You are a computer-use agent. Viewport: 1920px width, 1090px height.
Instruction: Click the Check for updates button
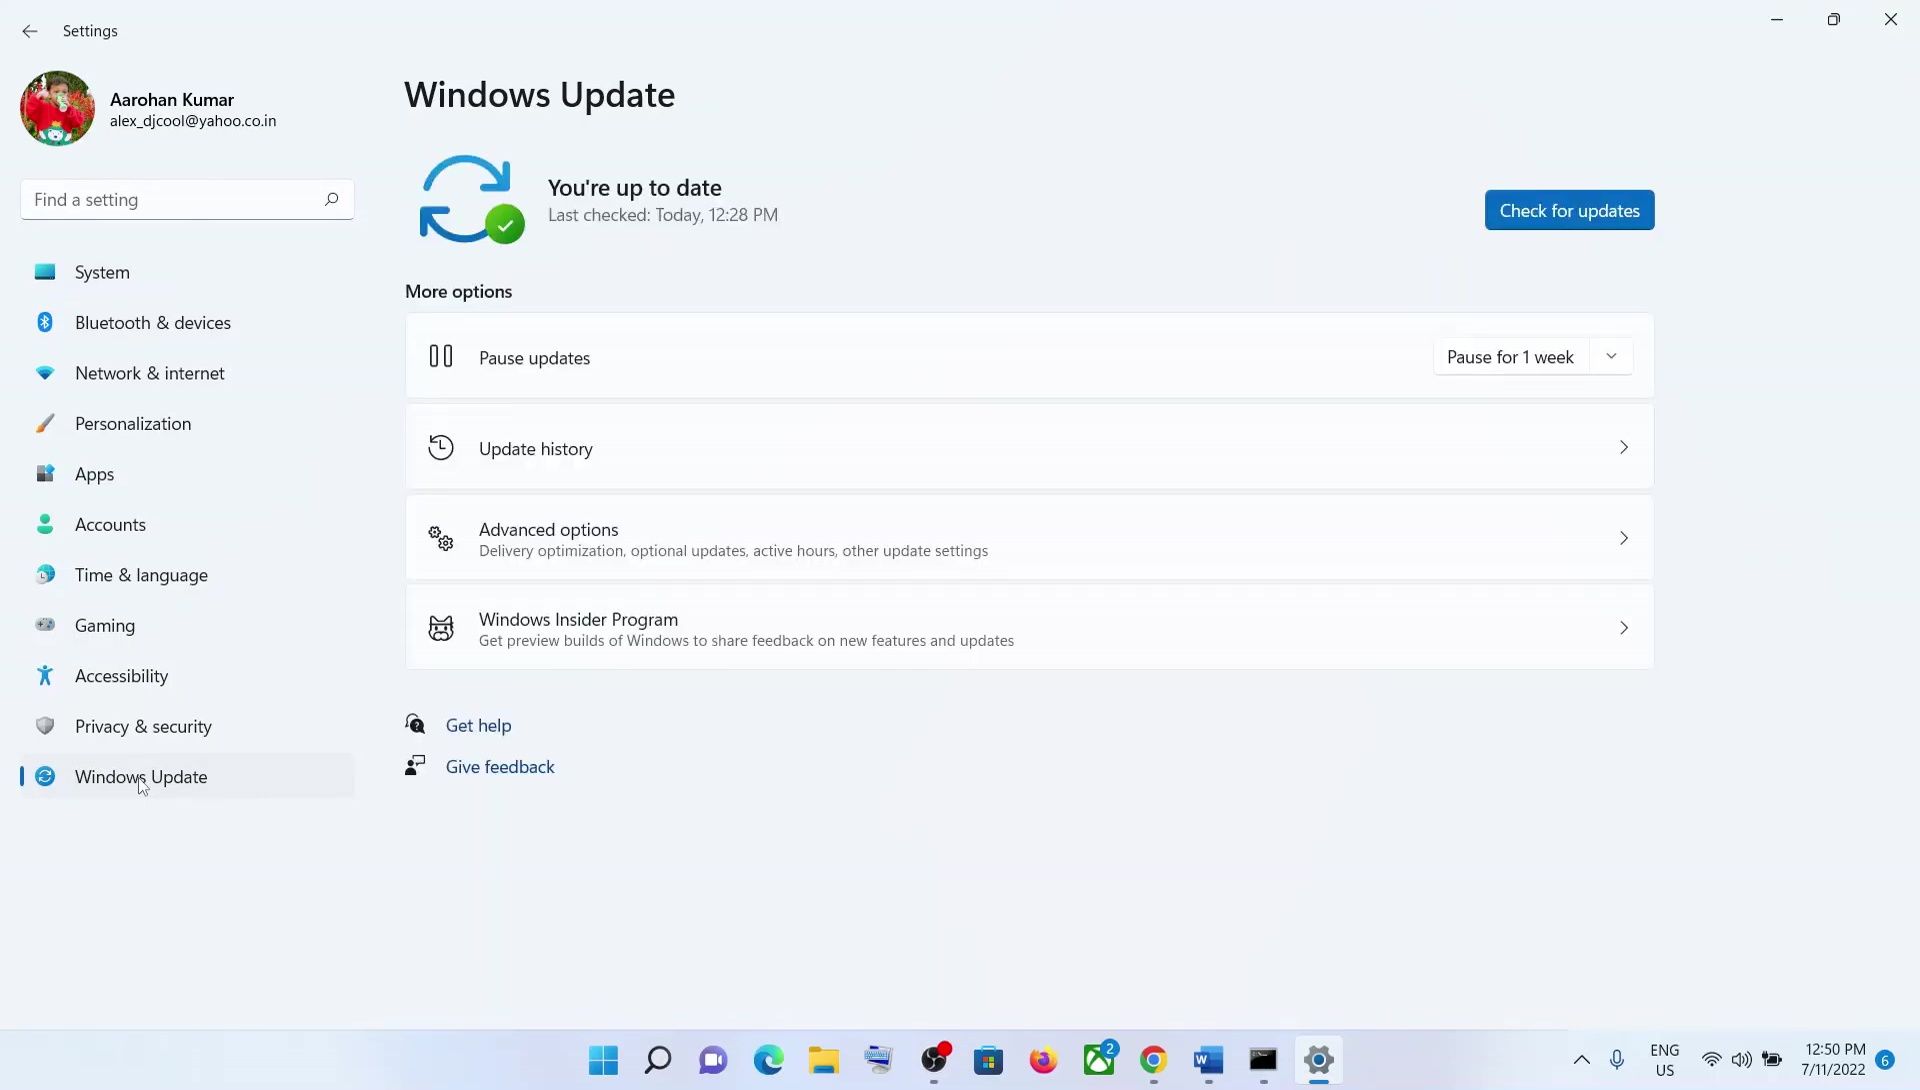[x=1569, y=211]
